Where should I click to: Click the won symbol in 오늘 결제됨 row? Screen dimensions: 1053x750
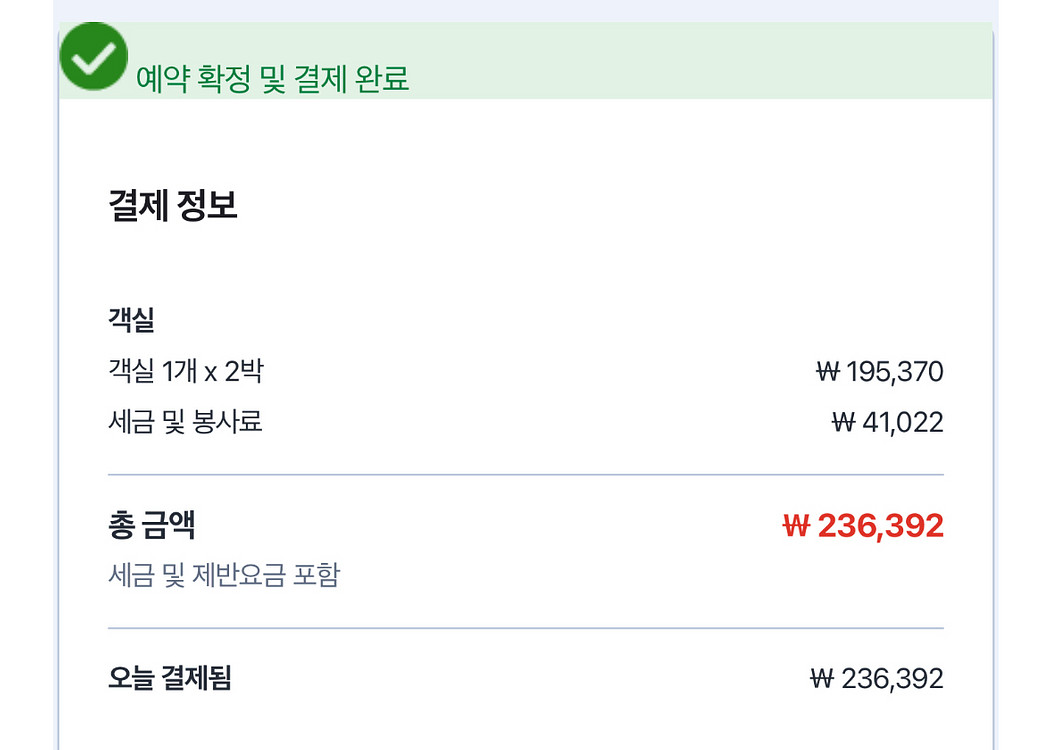pos(822,680)
